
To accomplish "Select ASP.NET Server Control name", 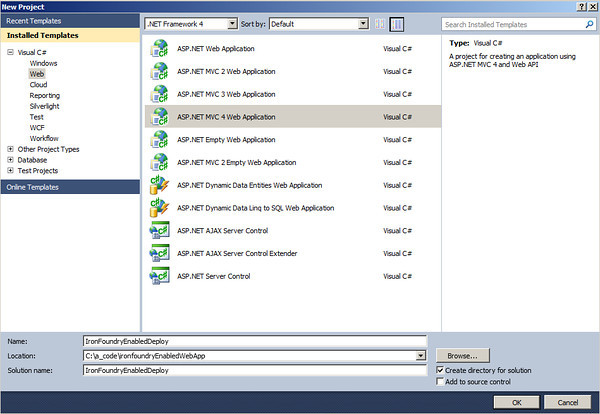I will (x=214, y=276).
